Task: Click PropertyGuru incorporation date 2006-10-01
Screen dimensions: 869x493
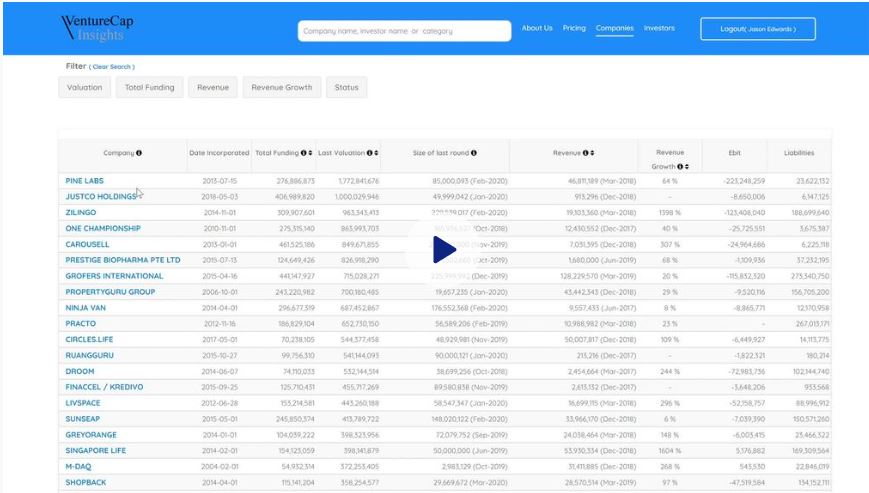Action: (x=219, y=292)
